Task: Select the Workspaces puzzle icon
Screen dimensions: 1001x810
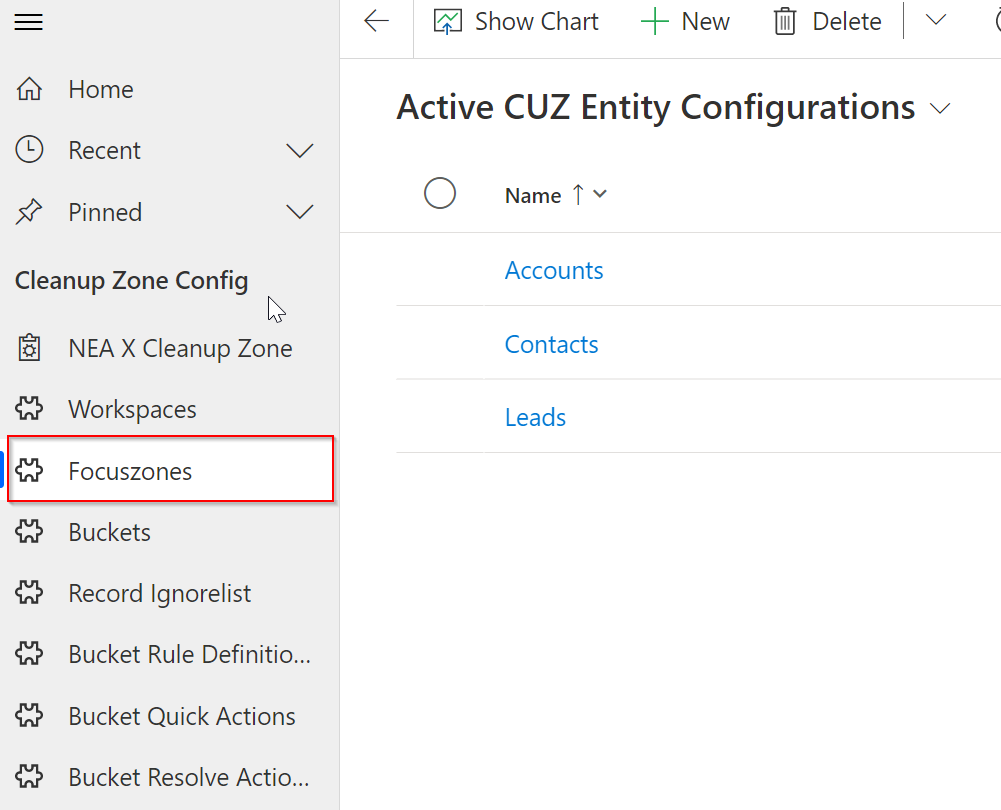Action: tap(29, 409)
